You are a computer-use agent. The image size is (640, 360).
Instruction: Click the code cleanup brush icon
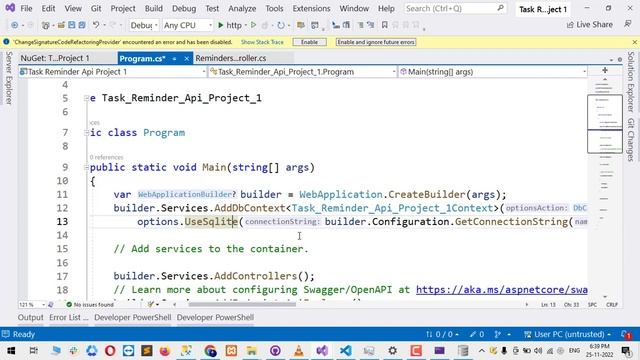pyautogui.click(x=153, y=304)
